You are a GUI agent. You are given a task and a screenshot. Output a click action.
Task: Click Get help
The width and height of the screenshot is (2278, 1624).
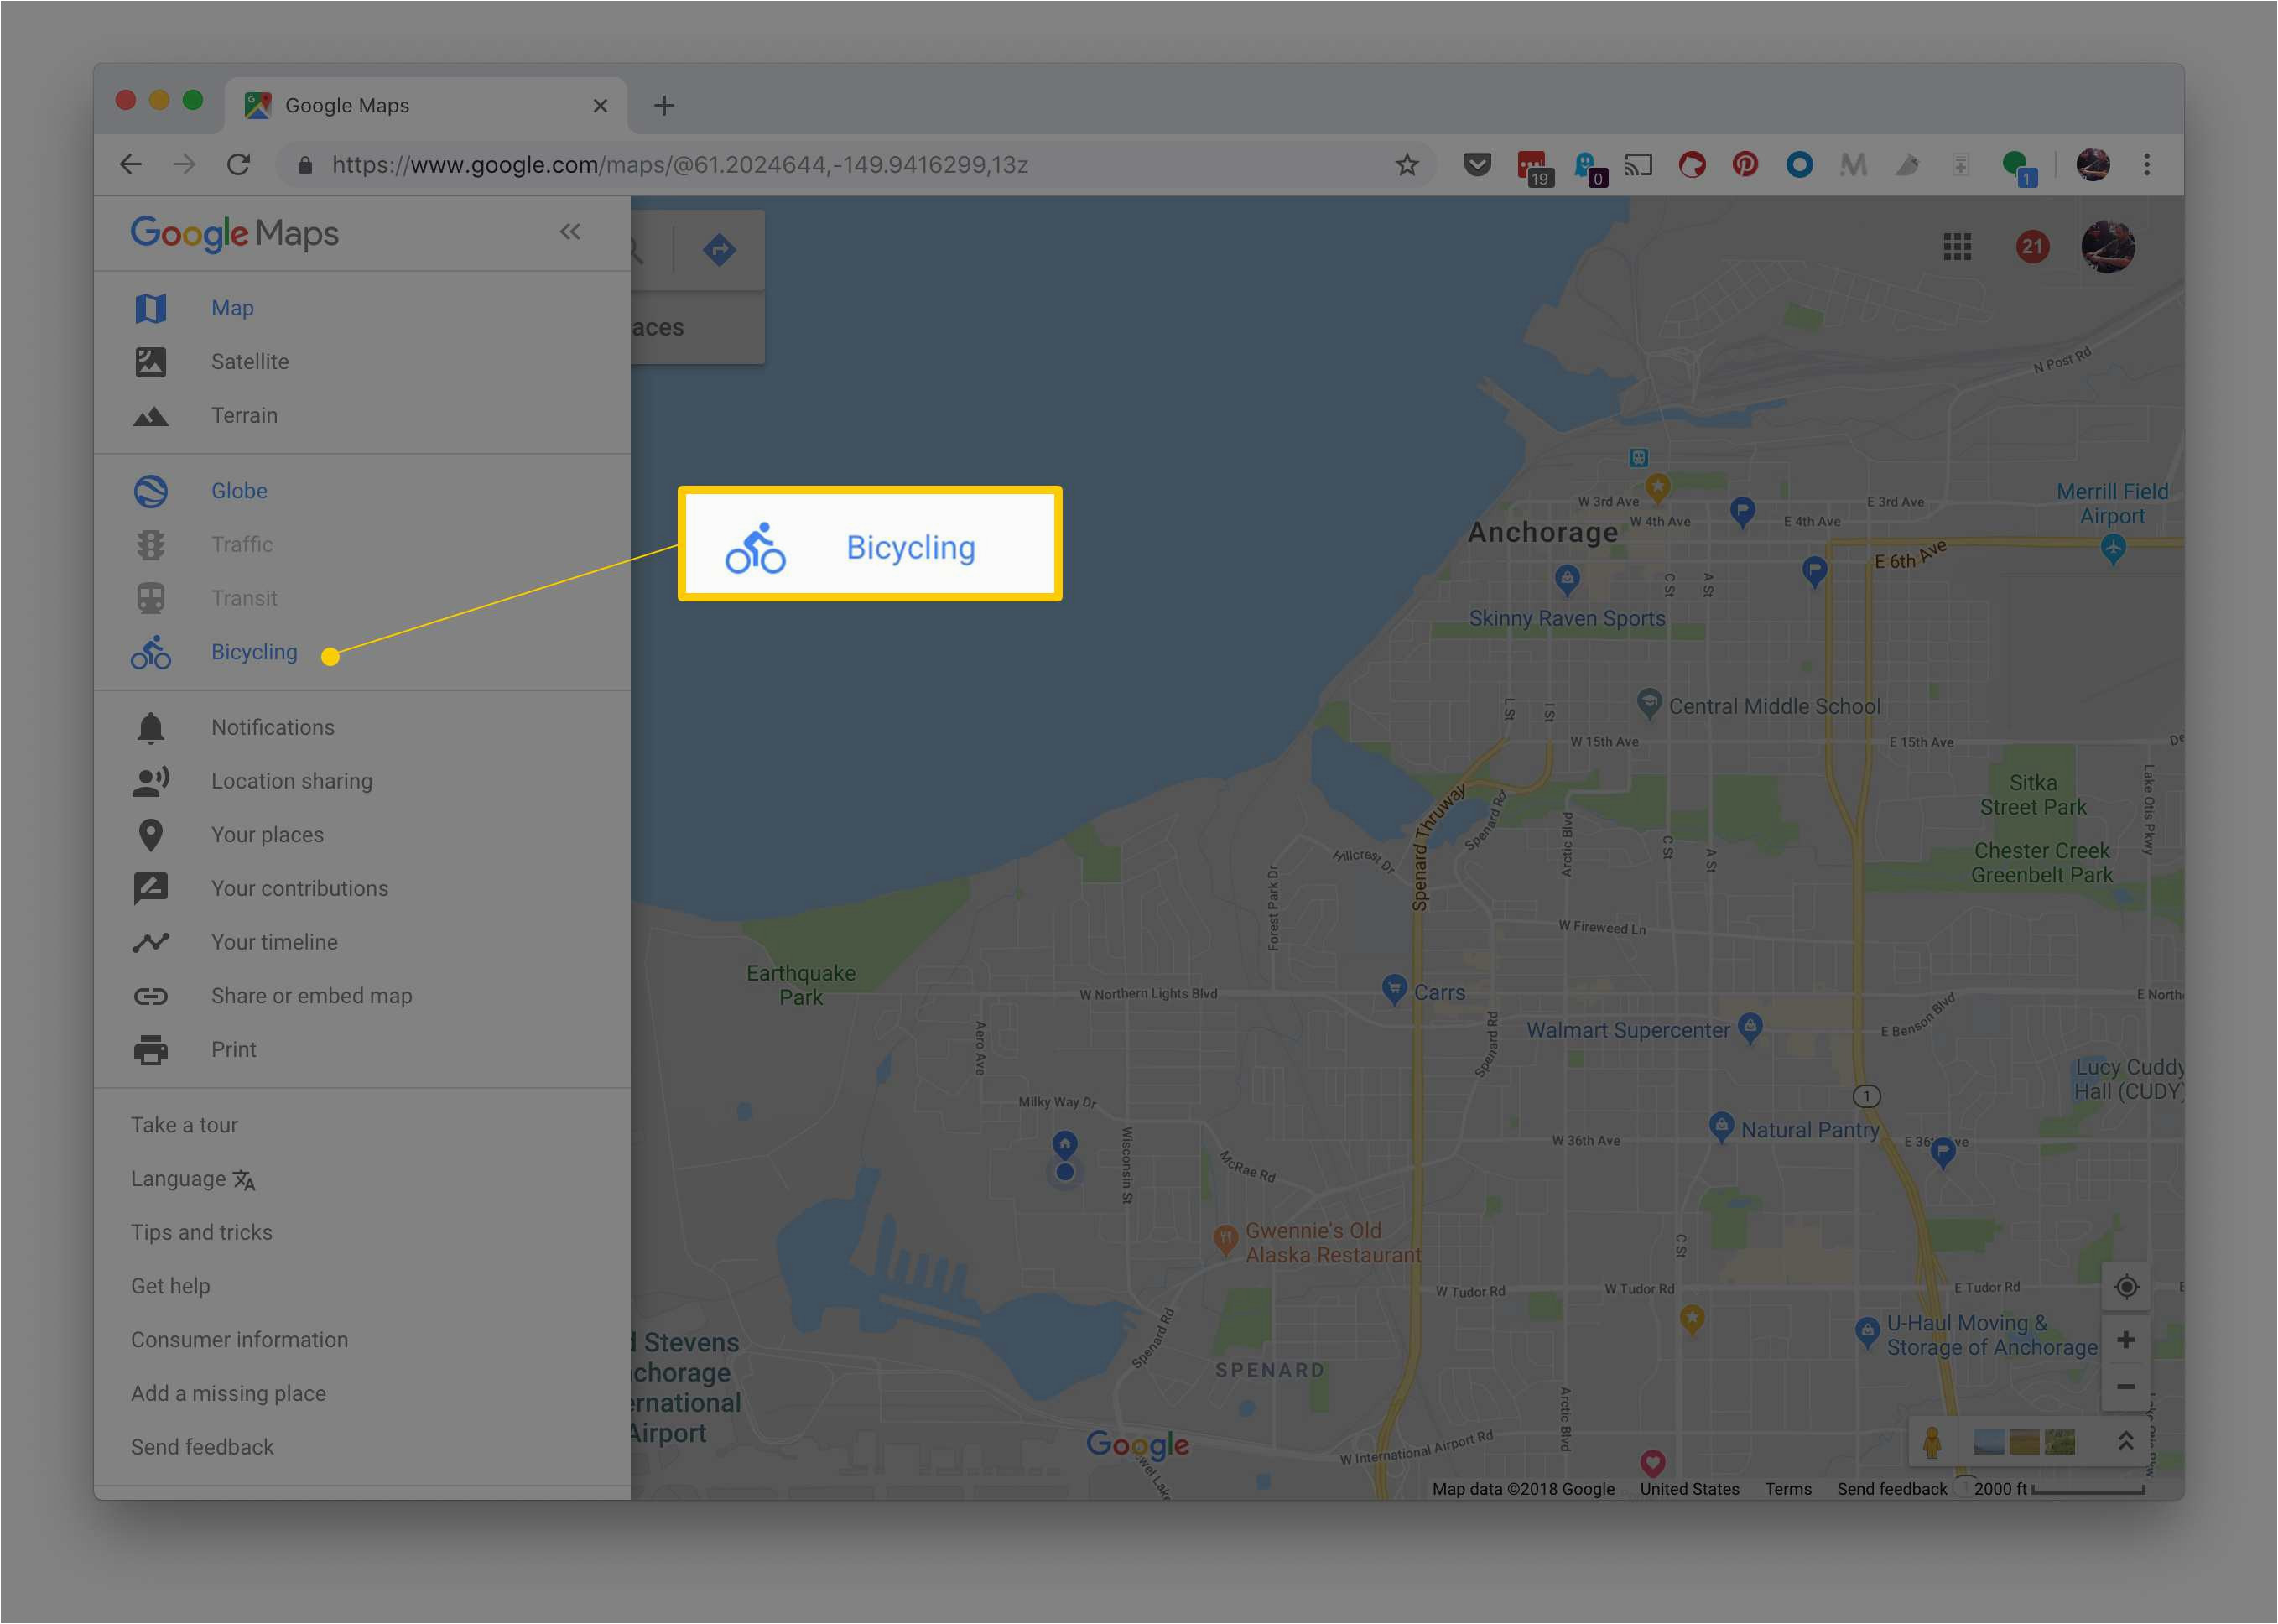pos(170,1287)
